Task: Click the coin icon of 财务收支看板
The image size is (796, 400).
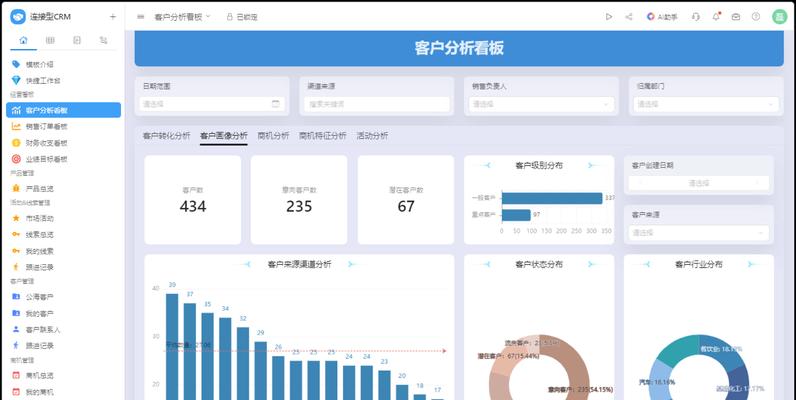Action: pos(16,143)
